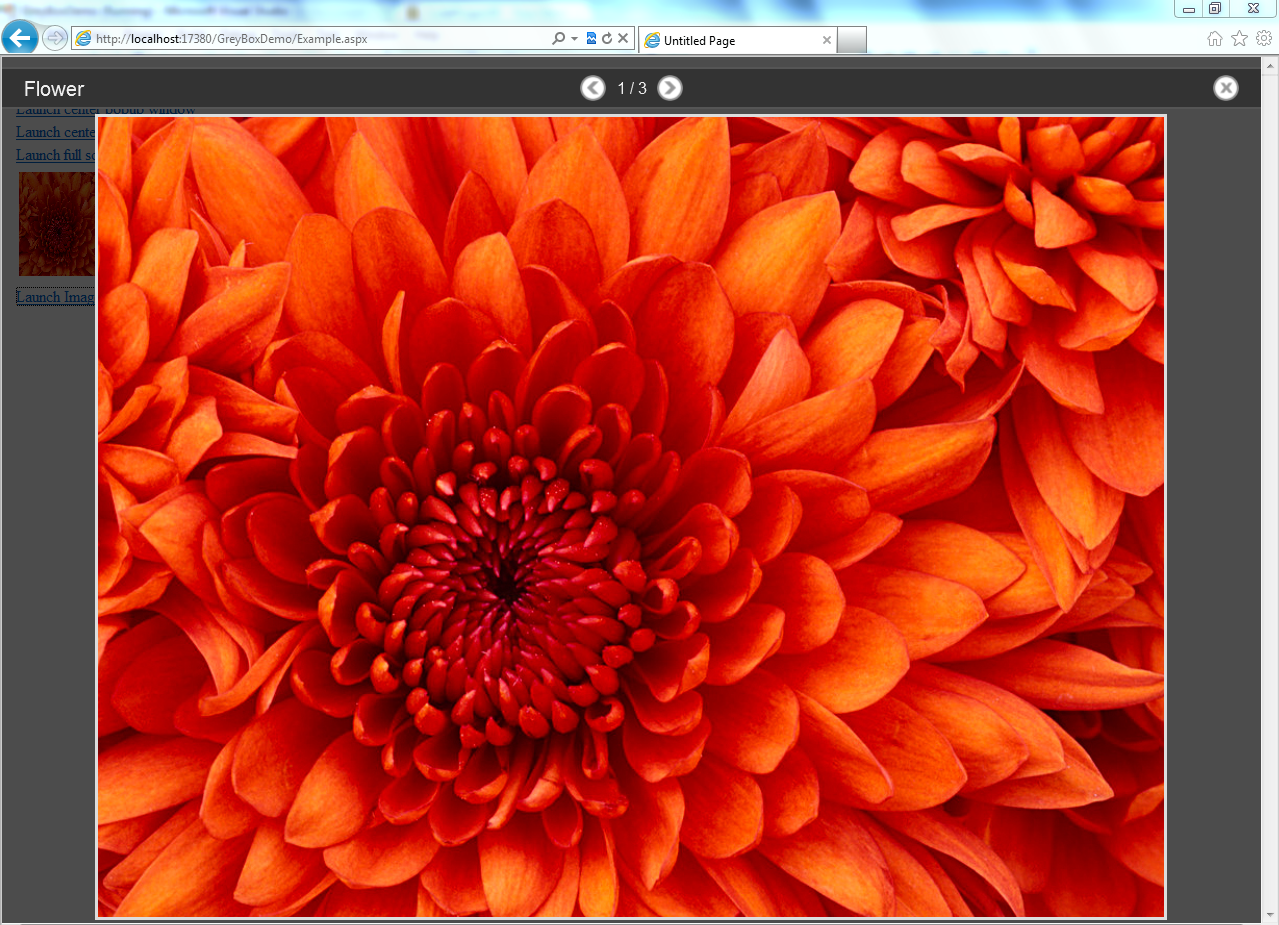Click the large orange flower image
1279x925 pixels.
coord(631,517)
